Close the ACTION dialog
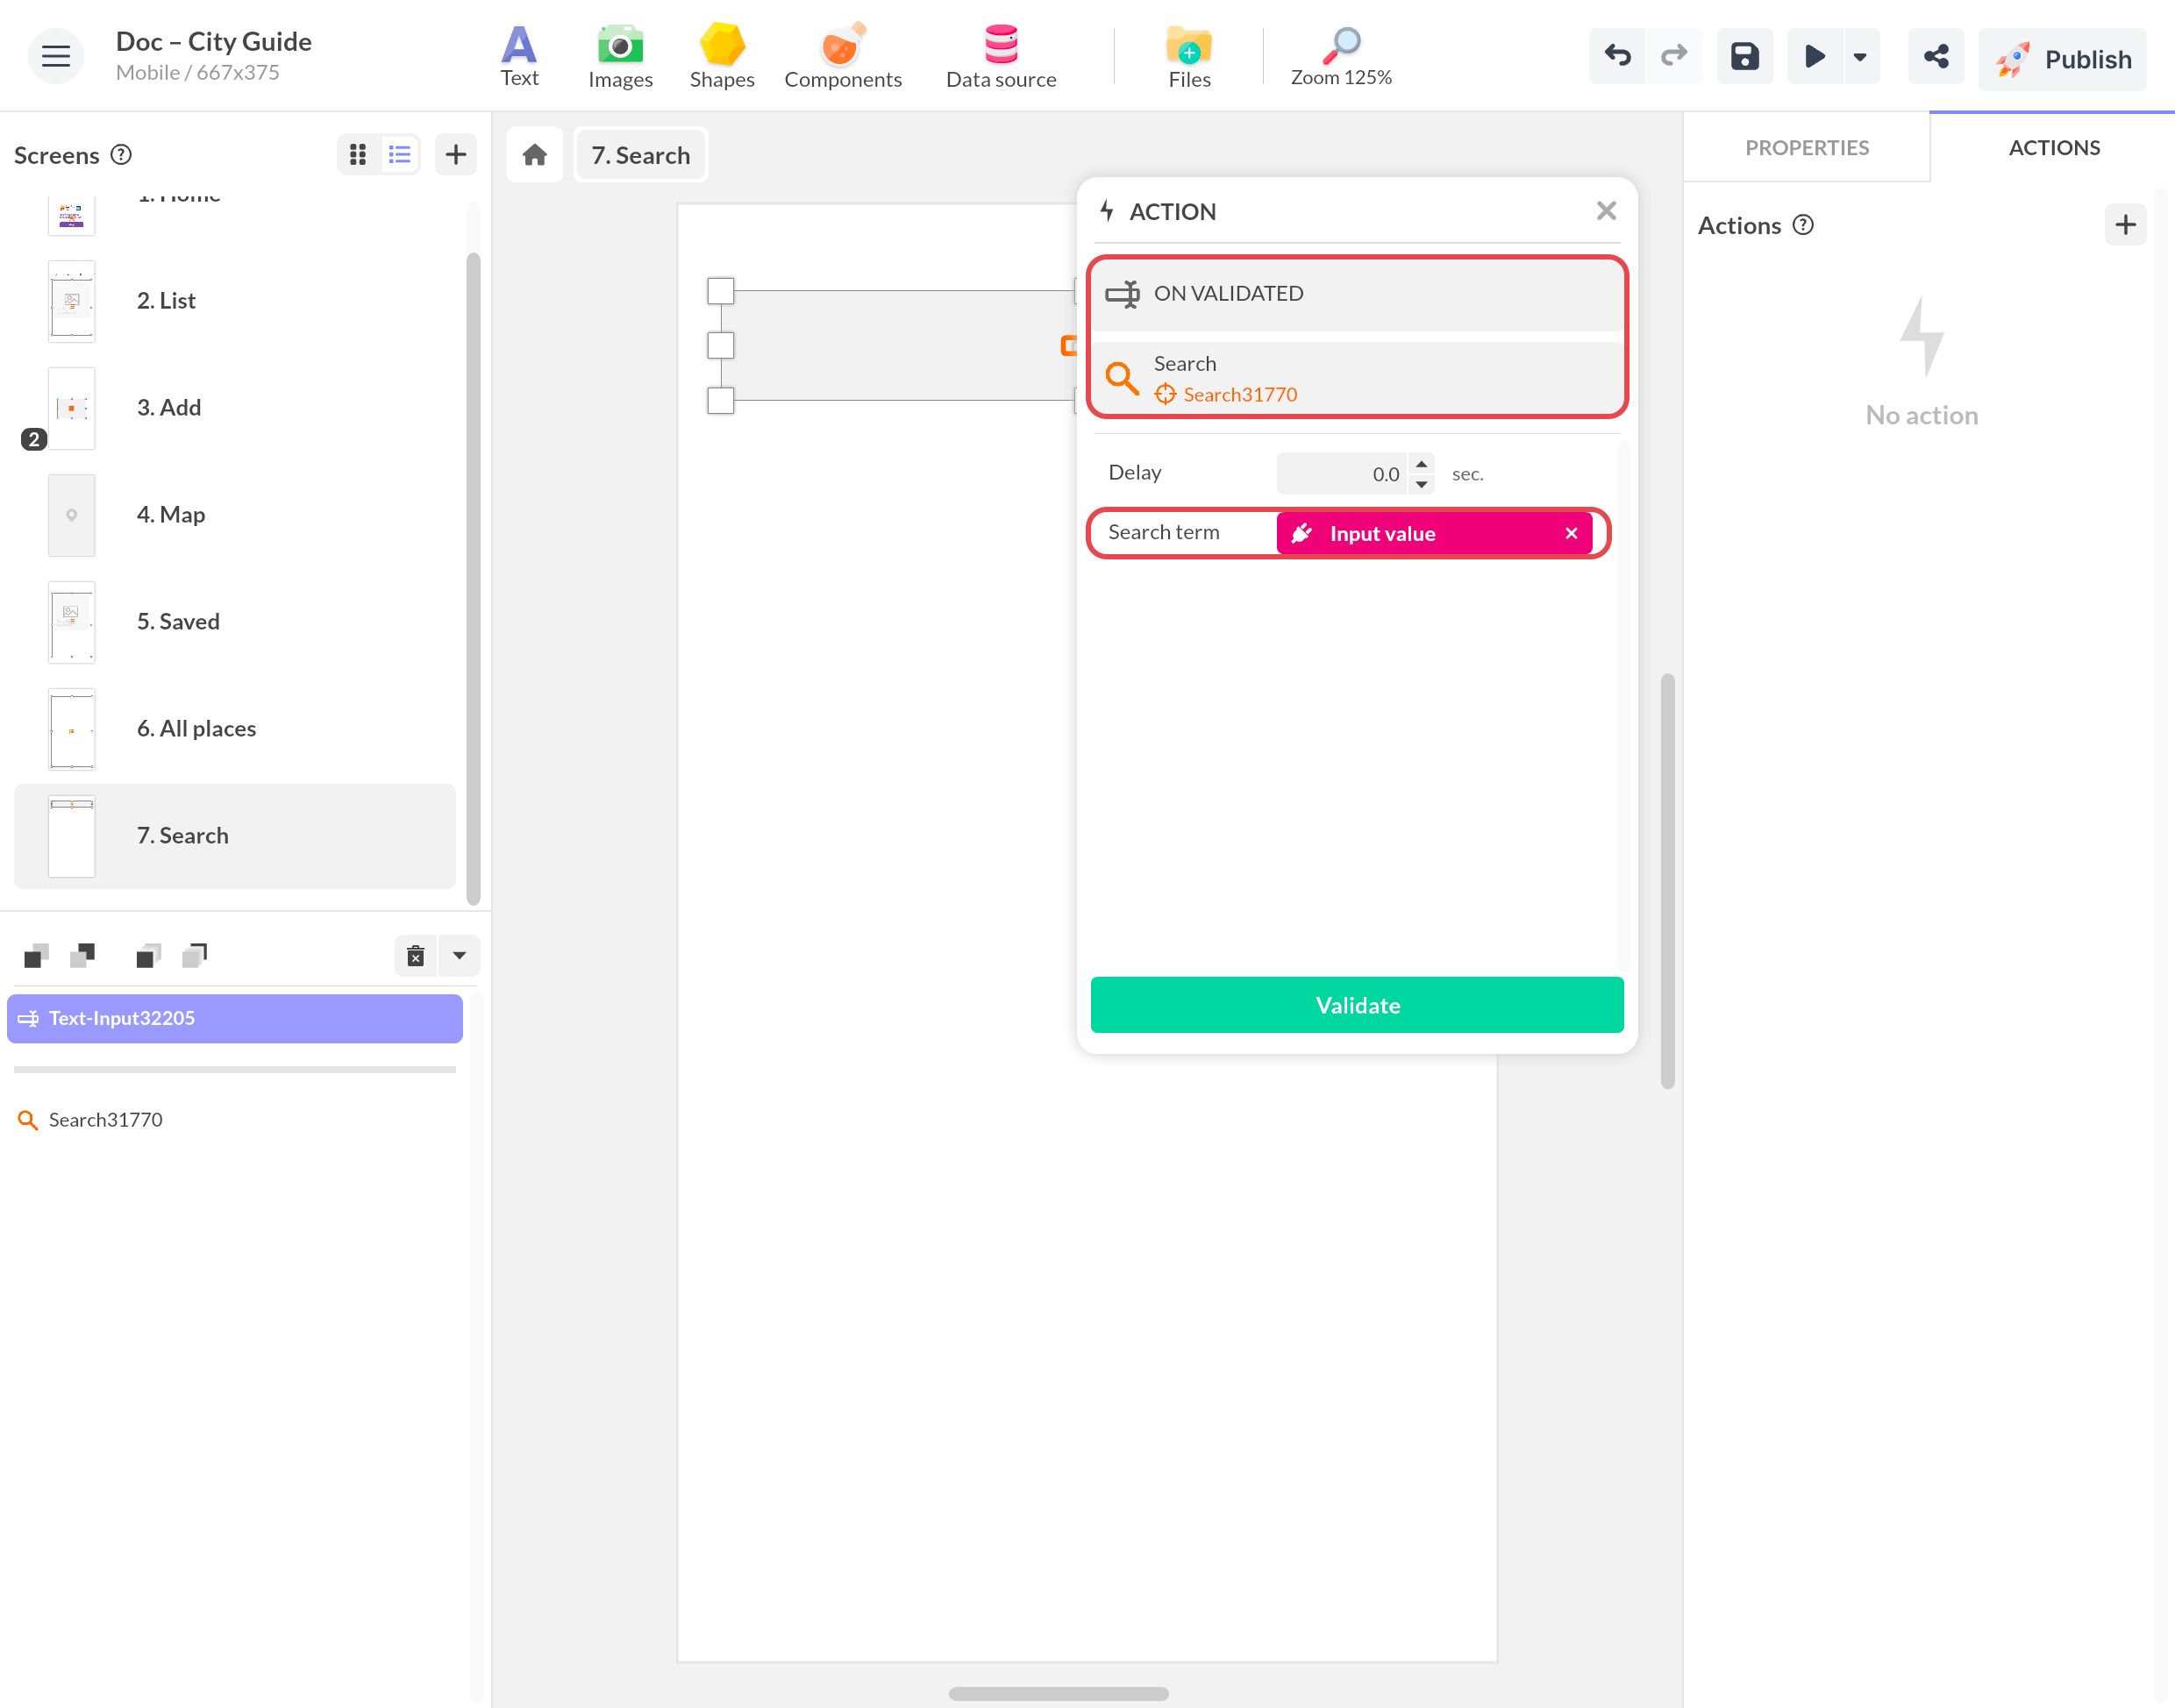The image size is (2175, 1708). coord(1606,211)
